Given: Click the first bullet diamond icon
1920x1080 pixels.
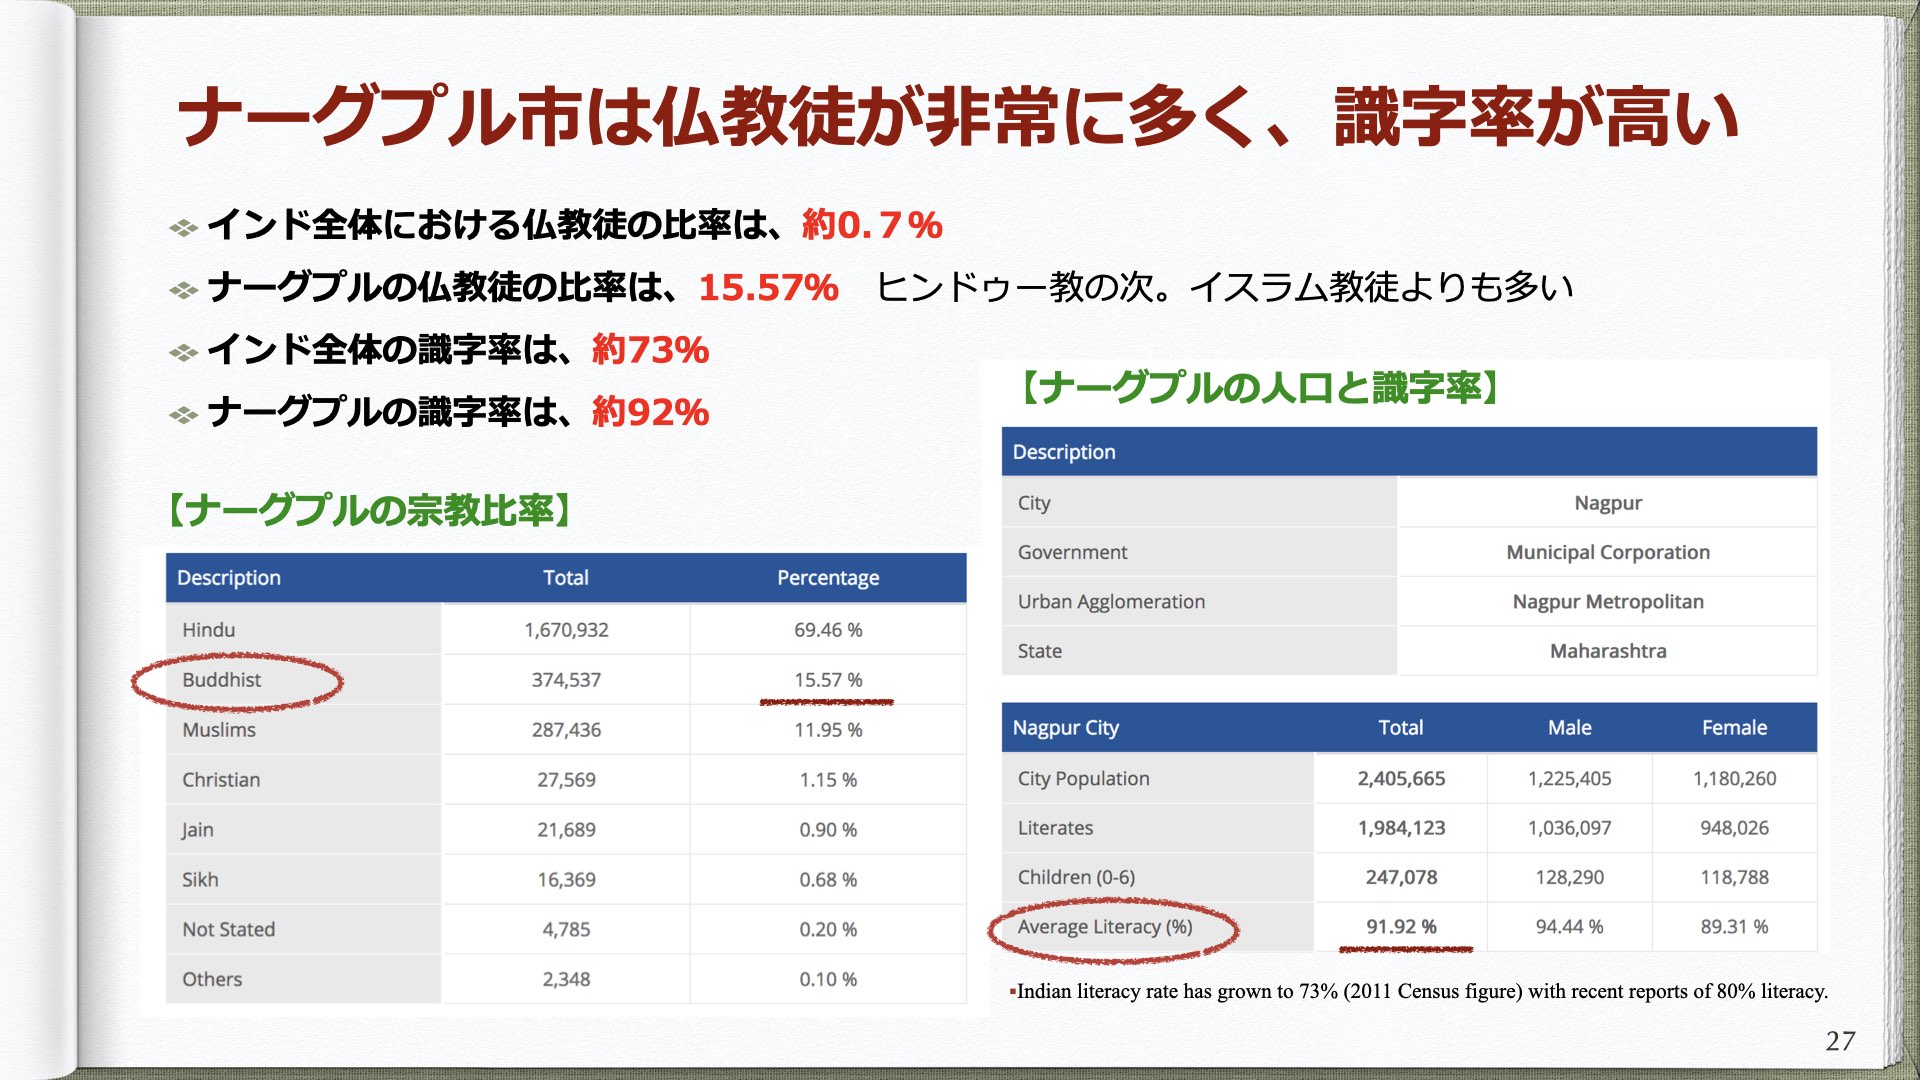Looking at the screenshot, I should (183, 228).
